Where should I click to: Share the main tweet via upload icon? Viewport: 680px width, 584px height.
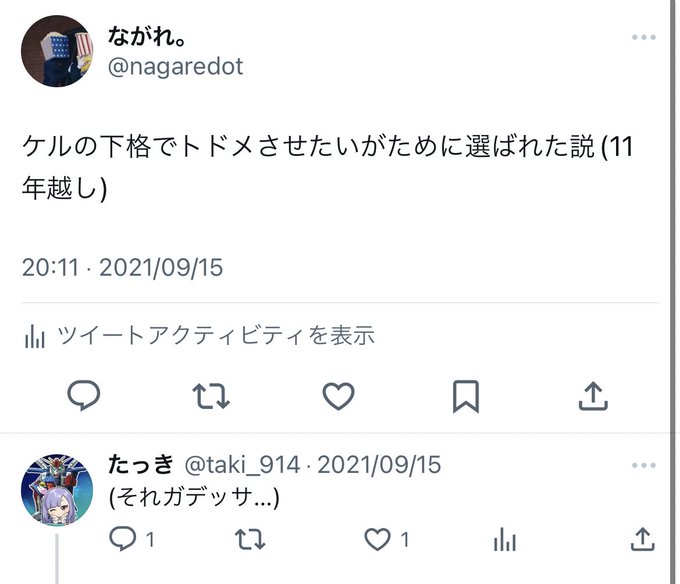tap(593, 396)
